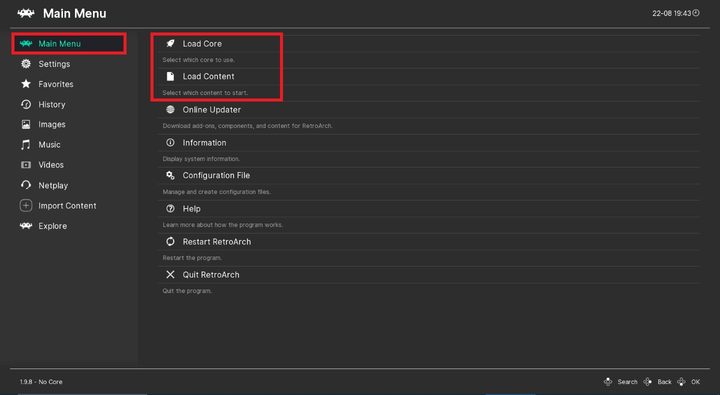Screen dimensions: 720x395
Task: Click the Load Core rocket icon
Action: click(170, 44)
